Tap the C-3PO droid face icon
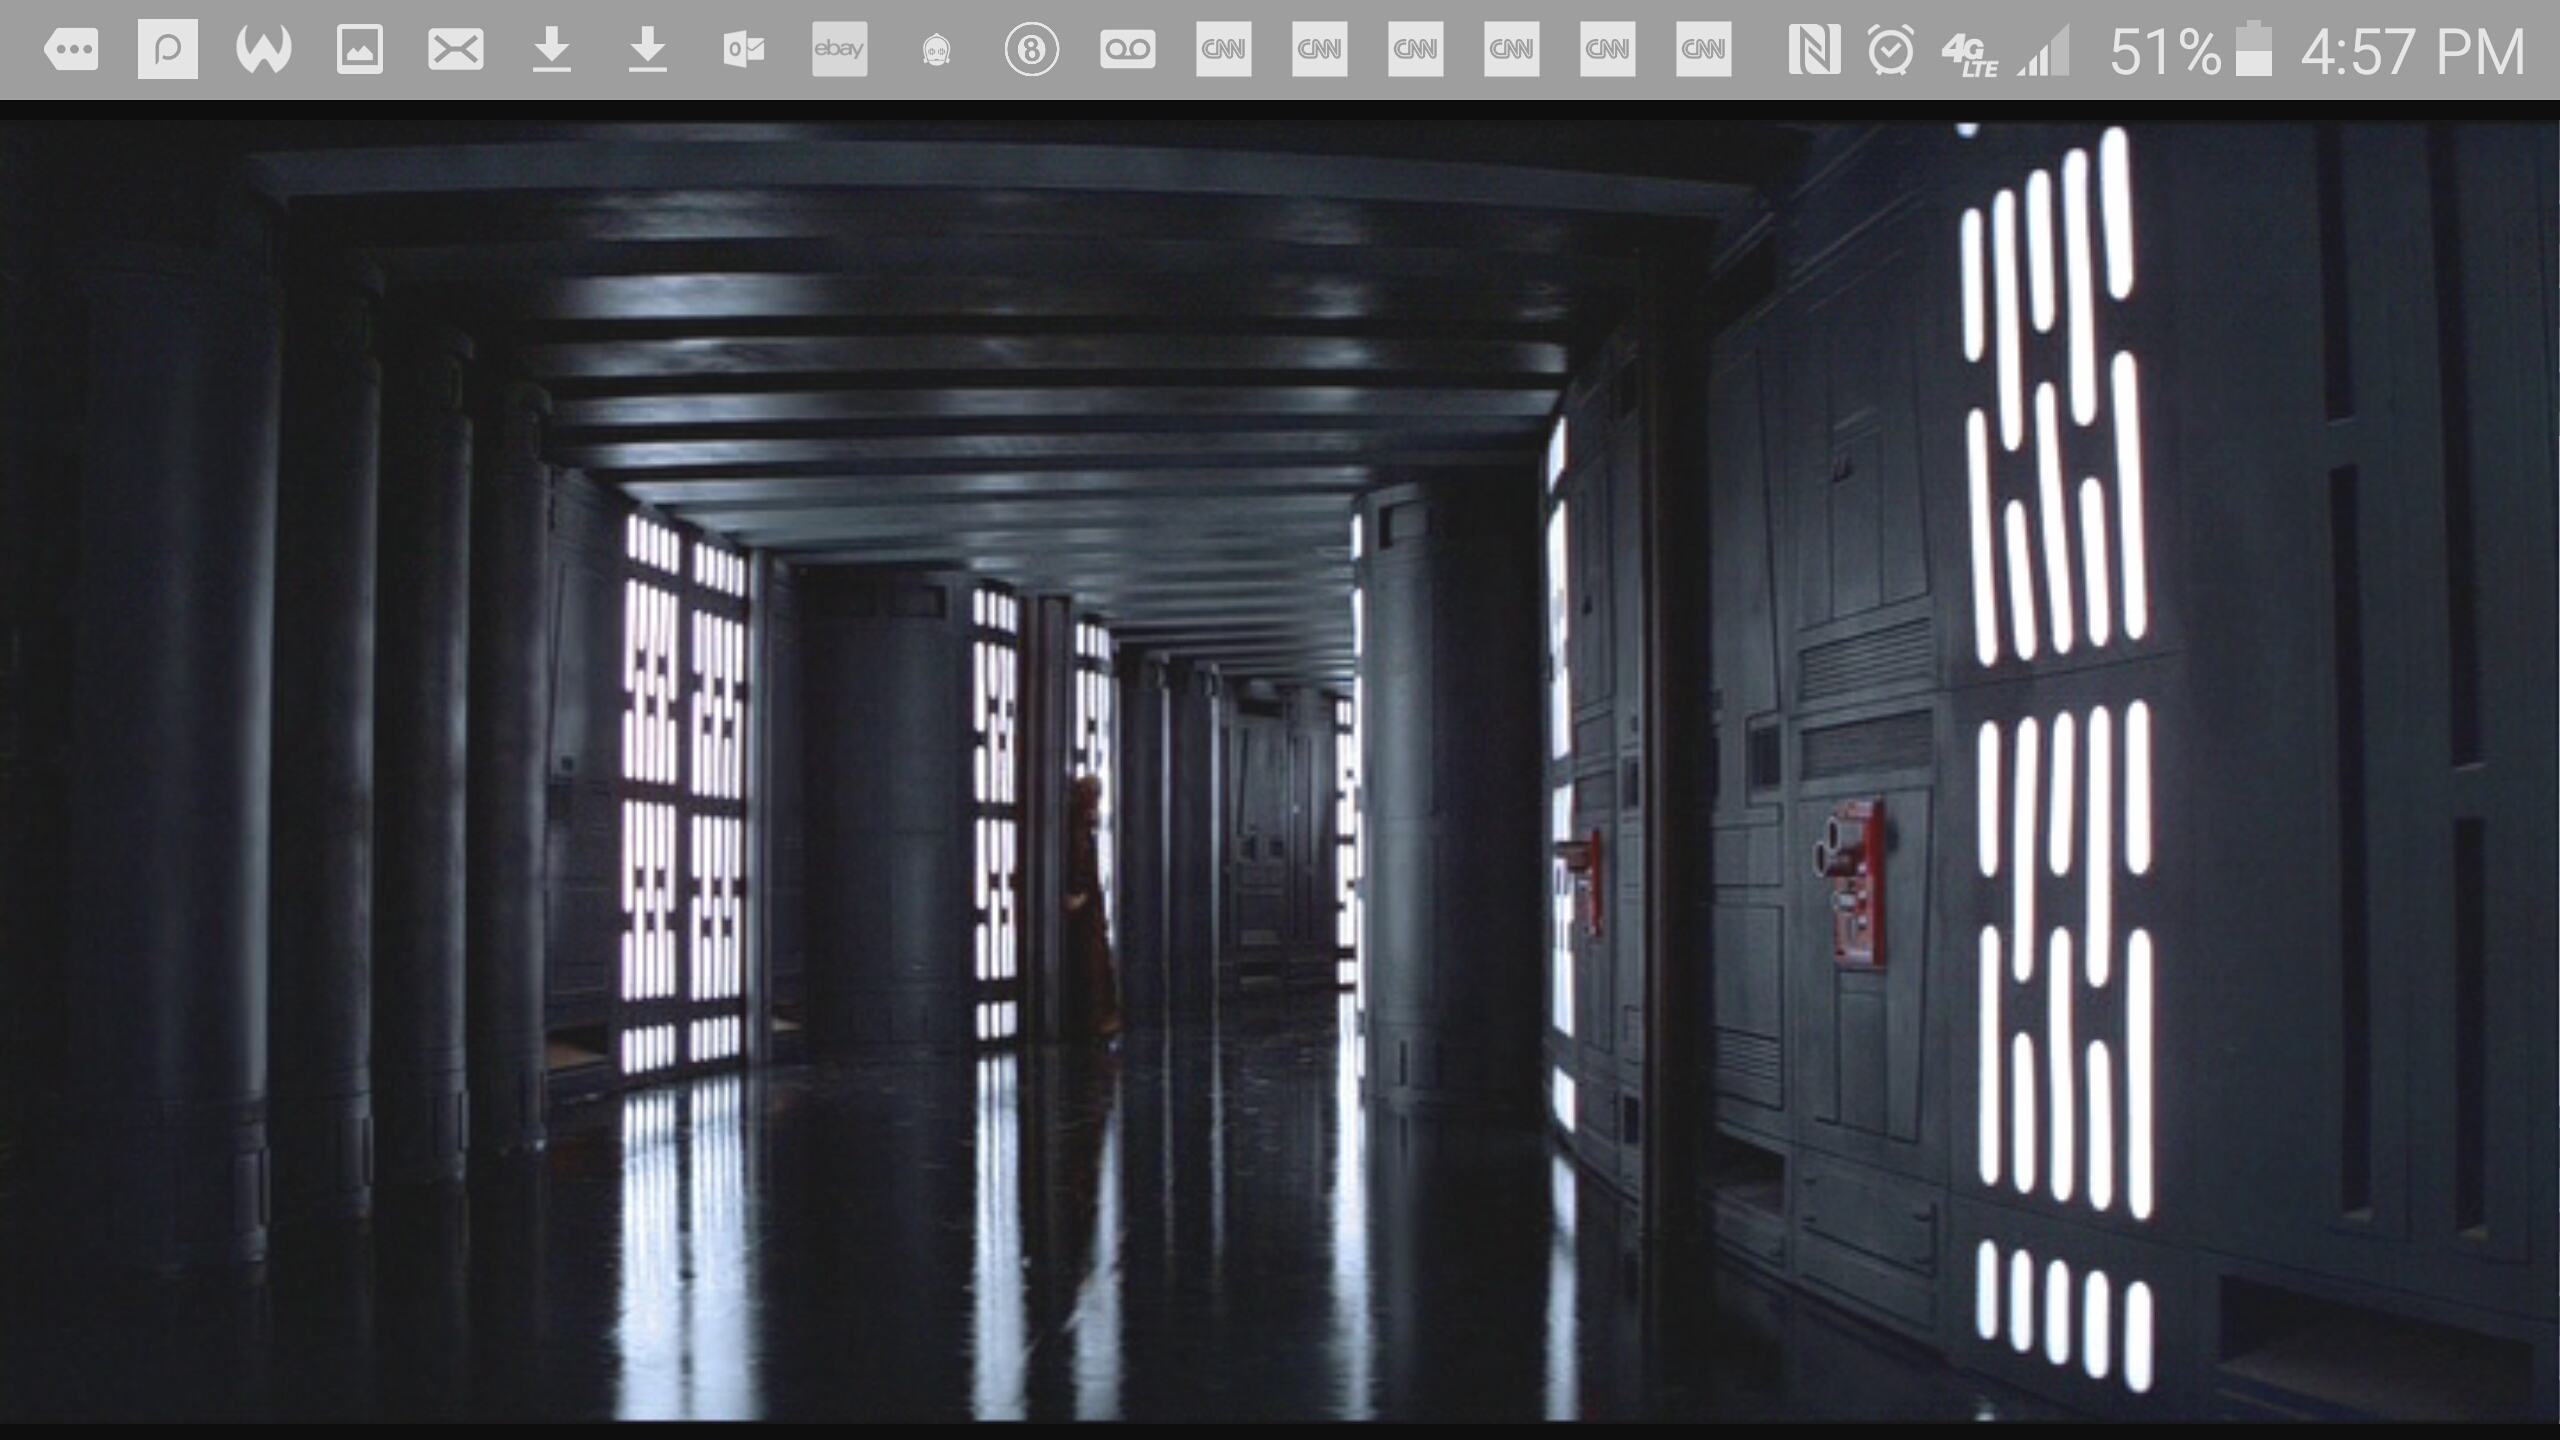The width and height of the screenshot is (2560, 1440). point(935,49)
